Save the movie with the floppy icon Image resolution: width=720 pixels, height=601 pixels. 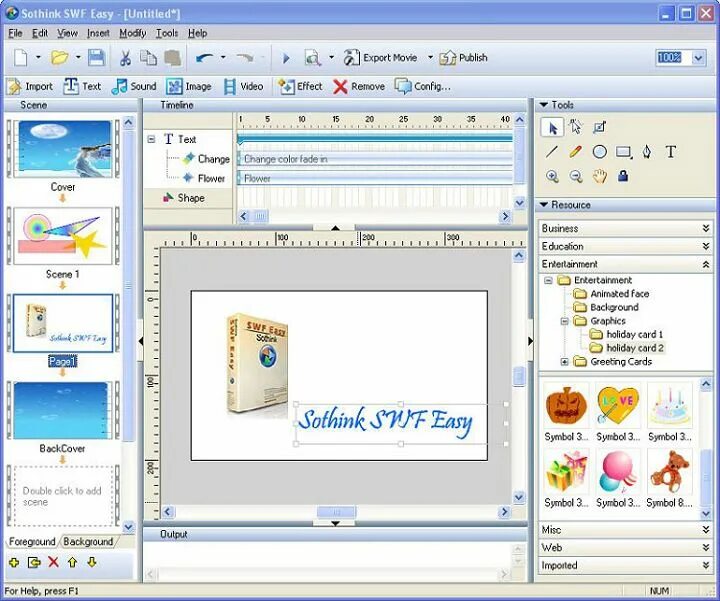(x=96, y=58)
